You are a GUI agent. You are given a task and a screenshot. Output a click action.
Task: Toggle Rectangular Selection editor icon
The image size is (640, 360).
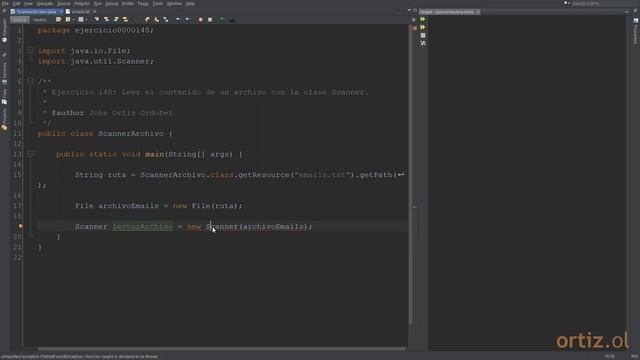[x=136, y=20]
